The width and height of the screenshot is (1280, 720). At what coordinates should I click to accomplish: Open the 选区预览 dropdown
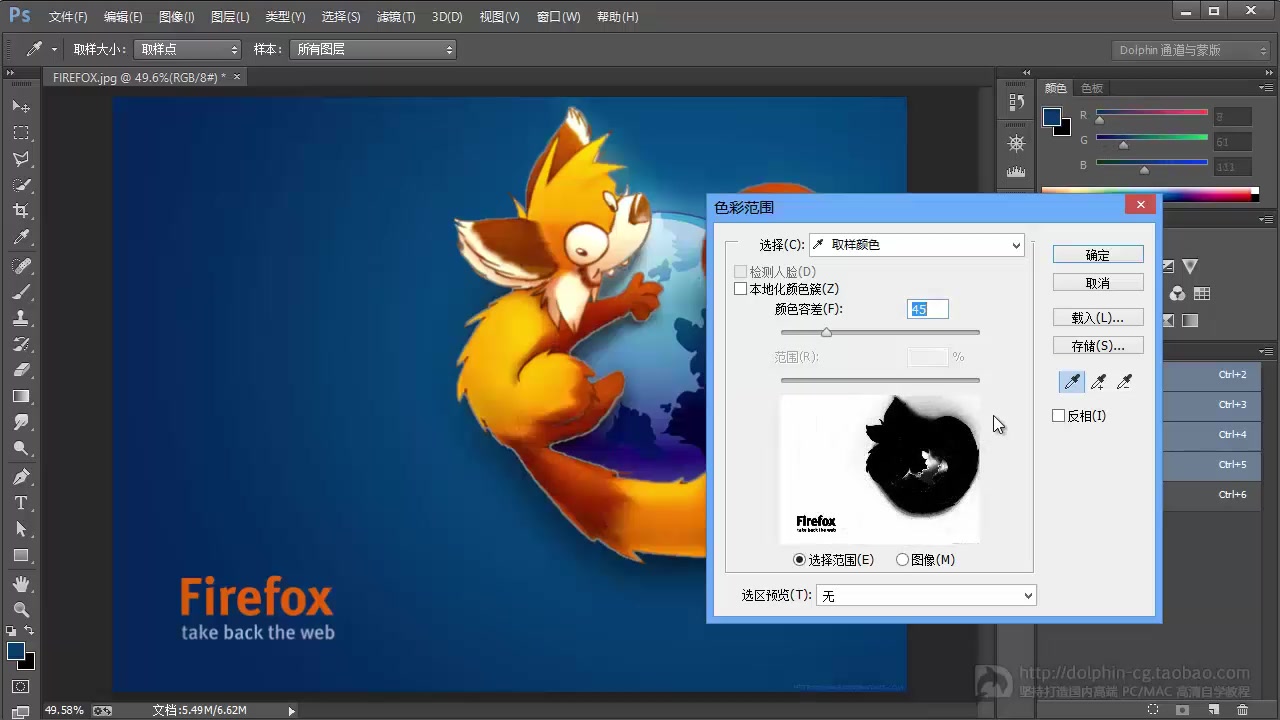pos(926,596)
